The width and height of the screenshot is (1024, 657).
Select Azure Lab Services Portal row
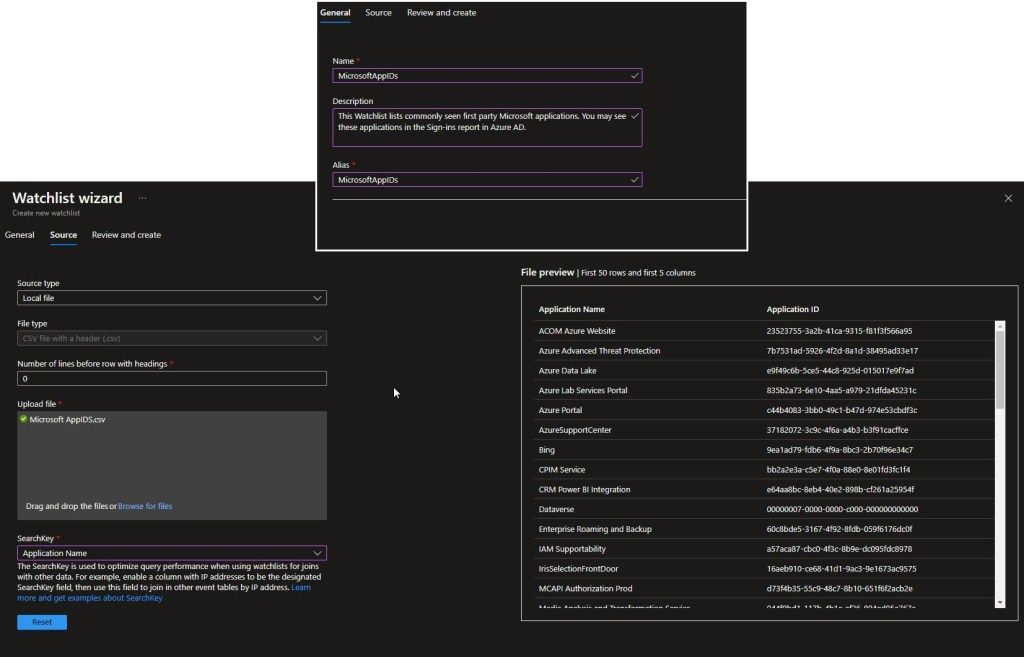pos(763,391)
